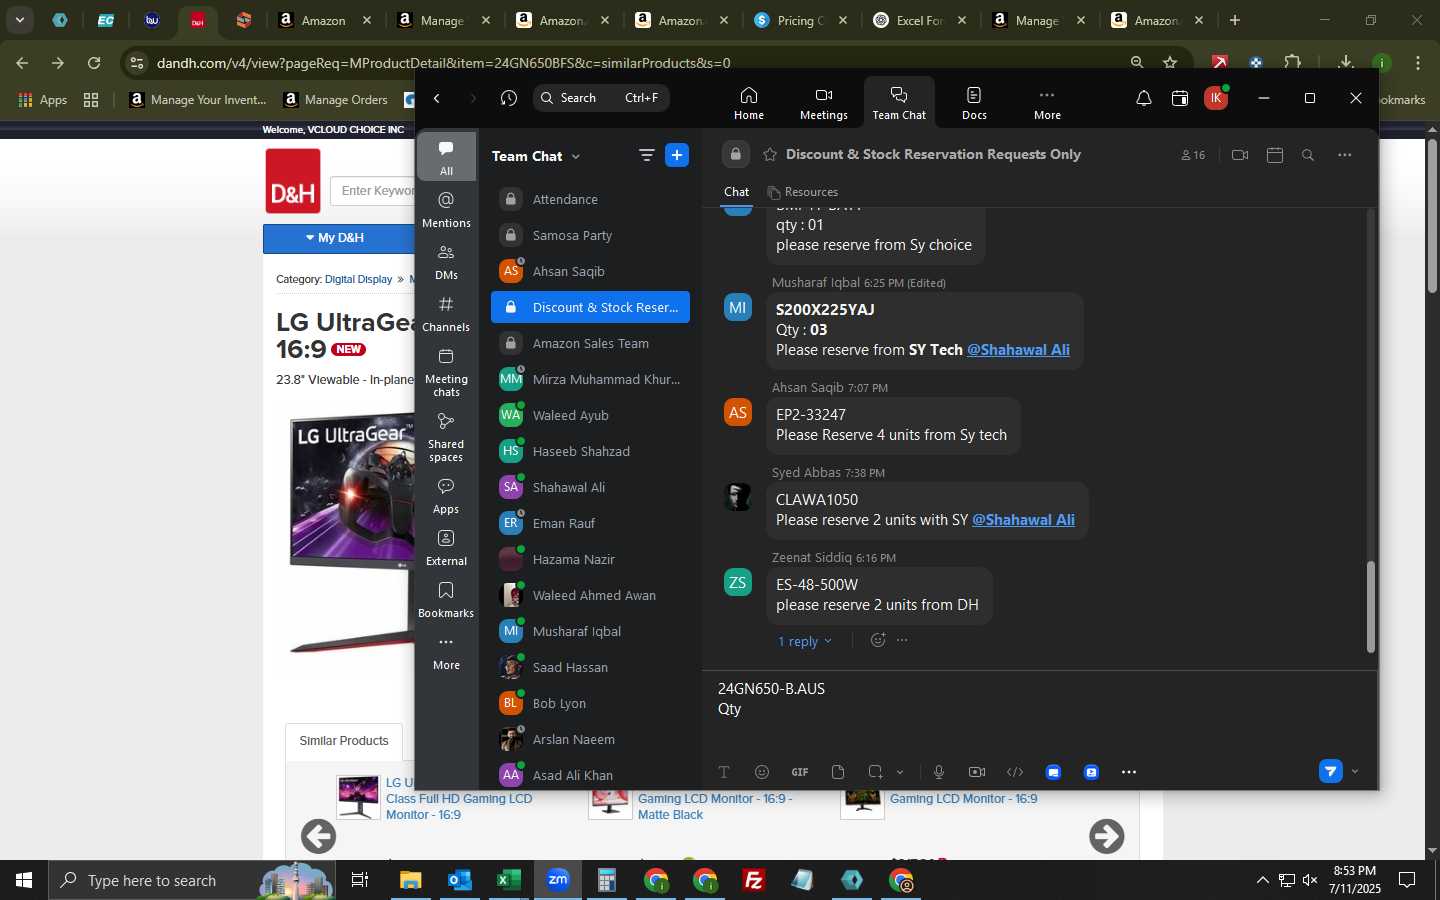The height and width of the screenshot is (900, 1440).
Task: Open Bob Lyon chat
Action: pyautogui.click(x=590, y=703)
